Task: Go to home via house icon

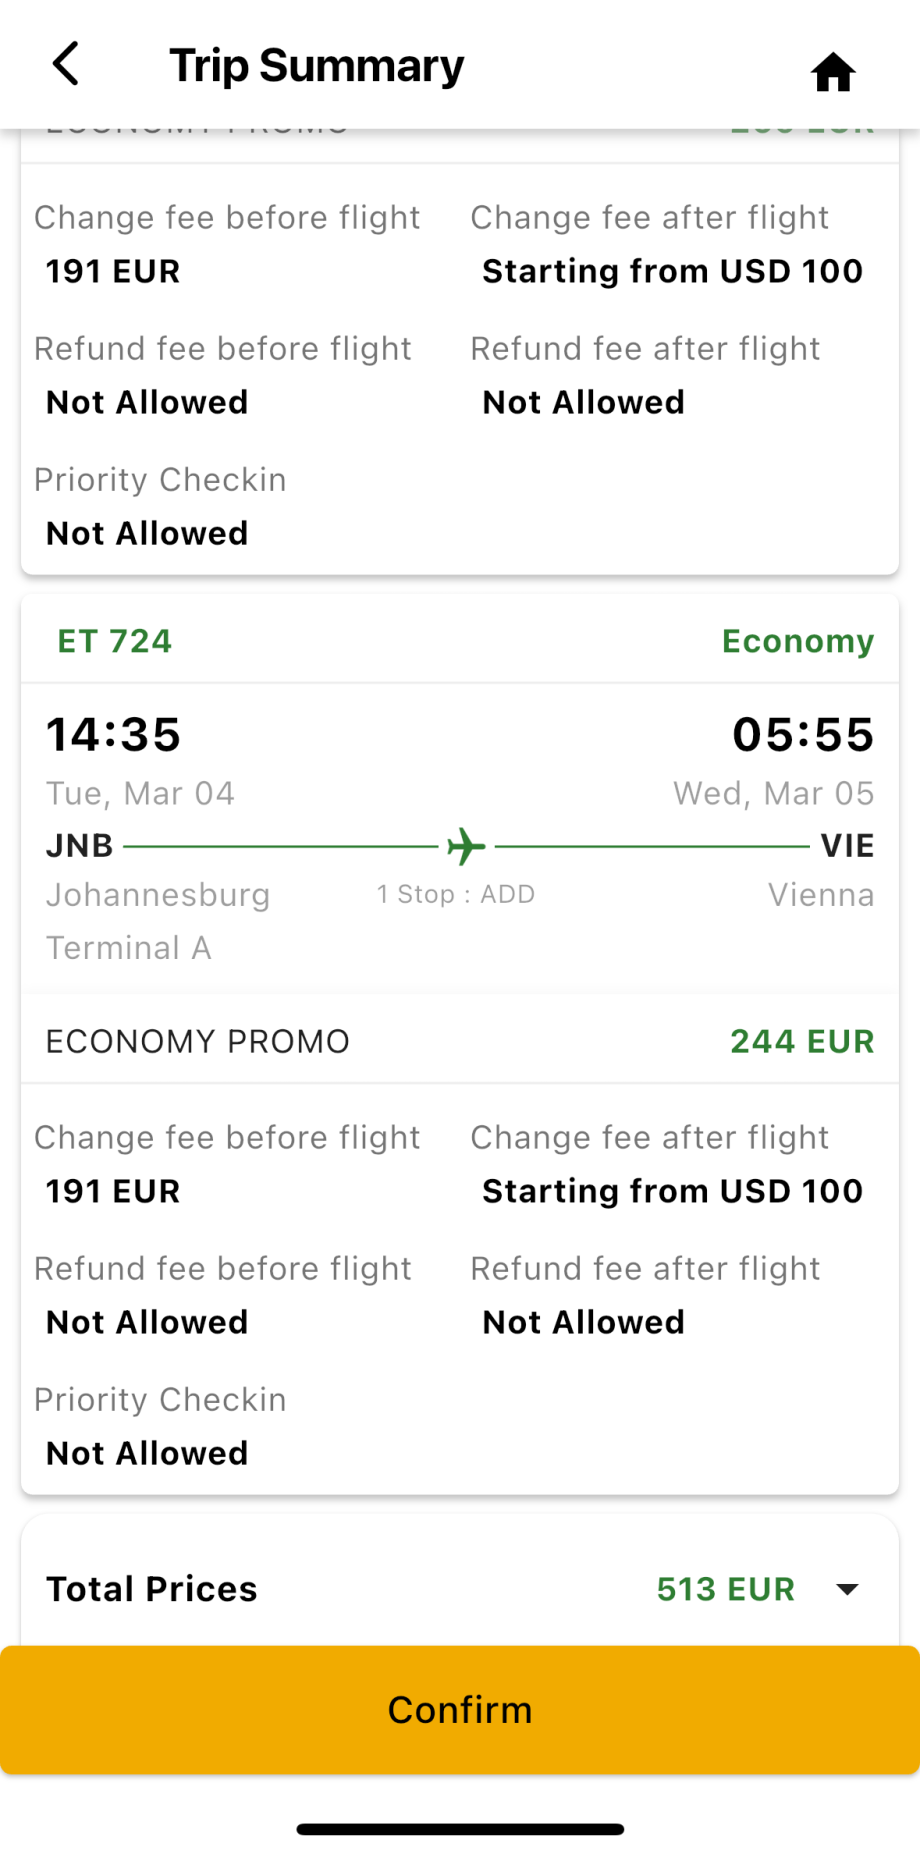Action: pos(832,72)
